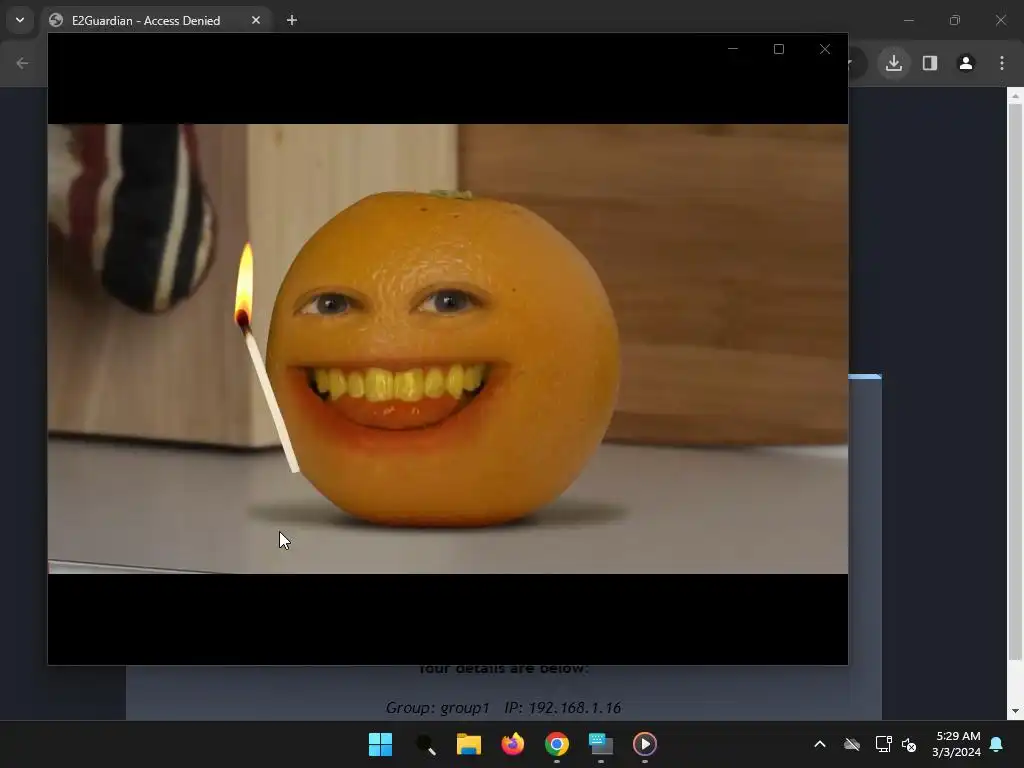The height and width of the screenshot is (768, 1024).
Task: Maximize the video player window
Action: [778, 49]
